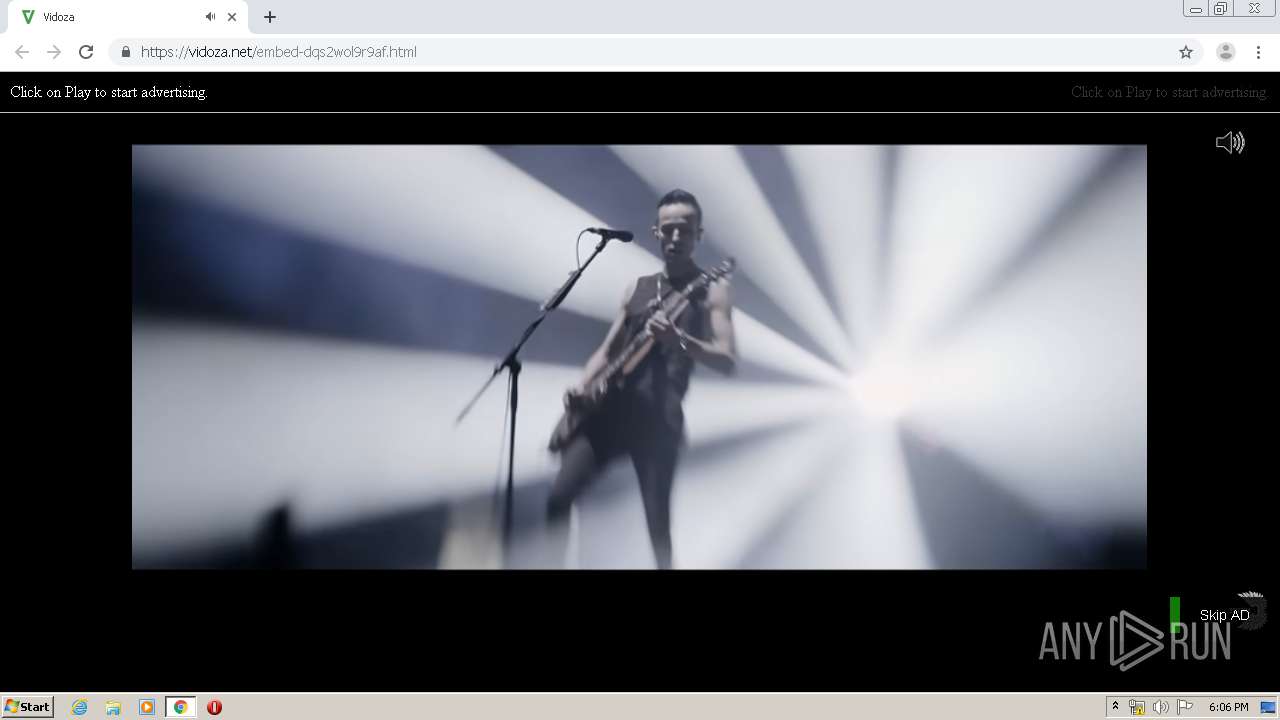View site info via the padlock icon

pyautogui.click(x=126, y=52)
